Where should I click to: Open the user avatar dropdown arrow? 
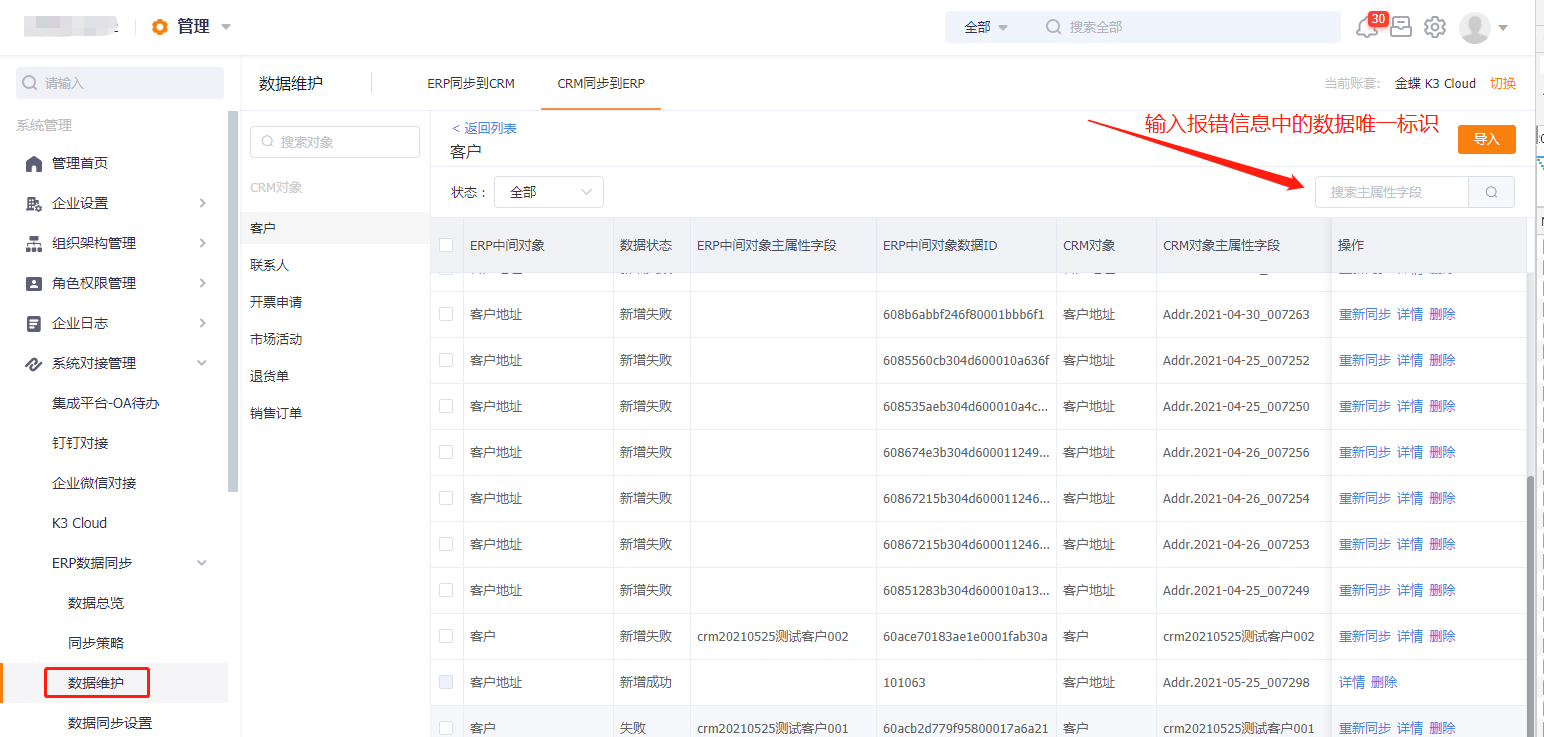[x=1503, y=28]
